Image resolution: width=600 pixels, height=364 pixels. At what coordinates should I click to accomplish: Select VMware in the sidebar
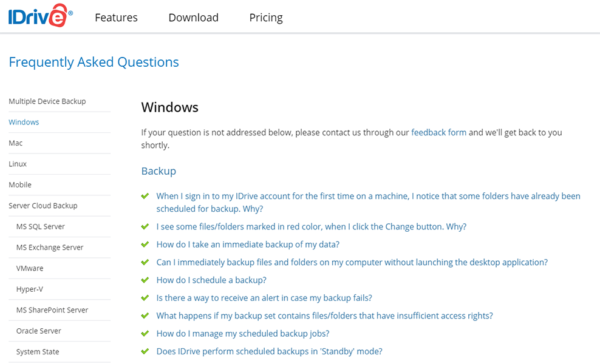[x=29, y=268]
